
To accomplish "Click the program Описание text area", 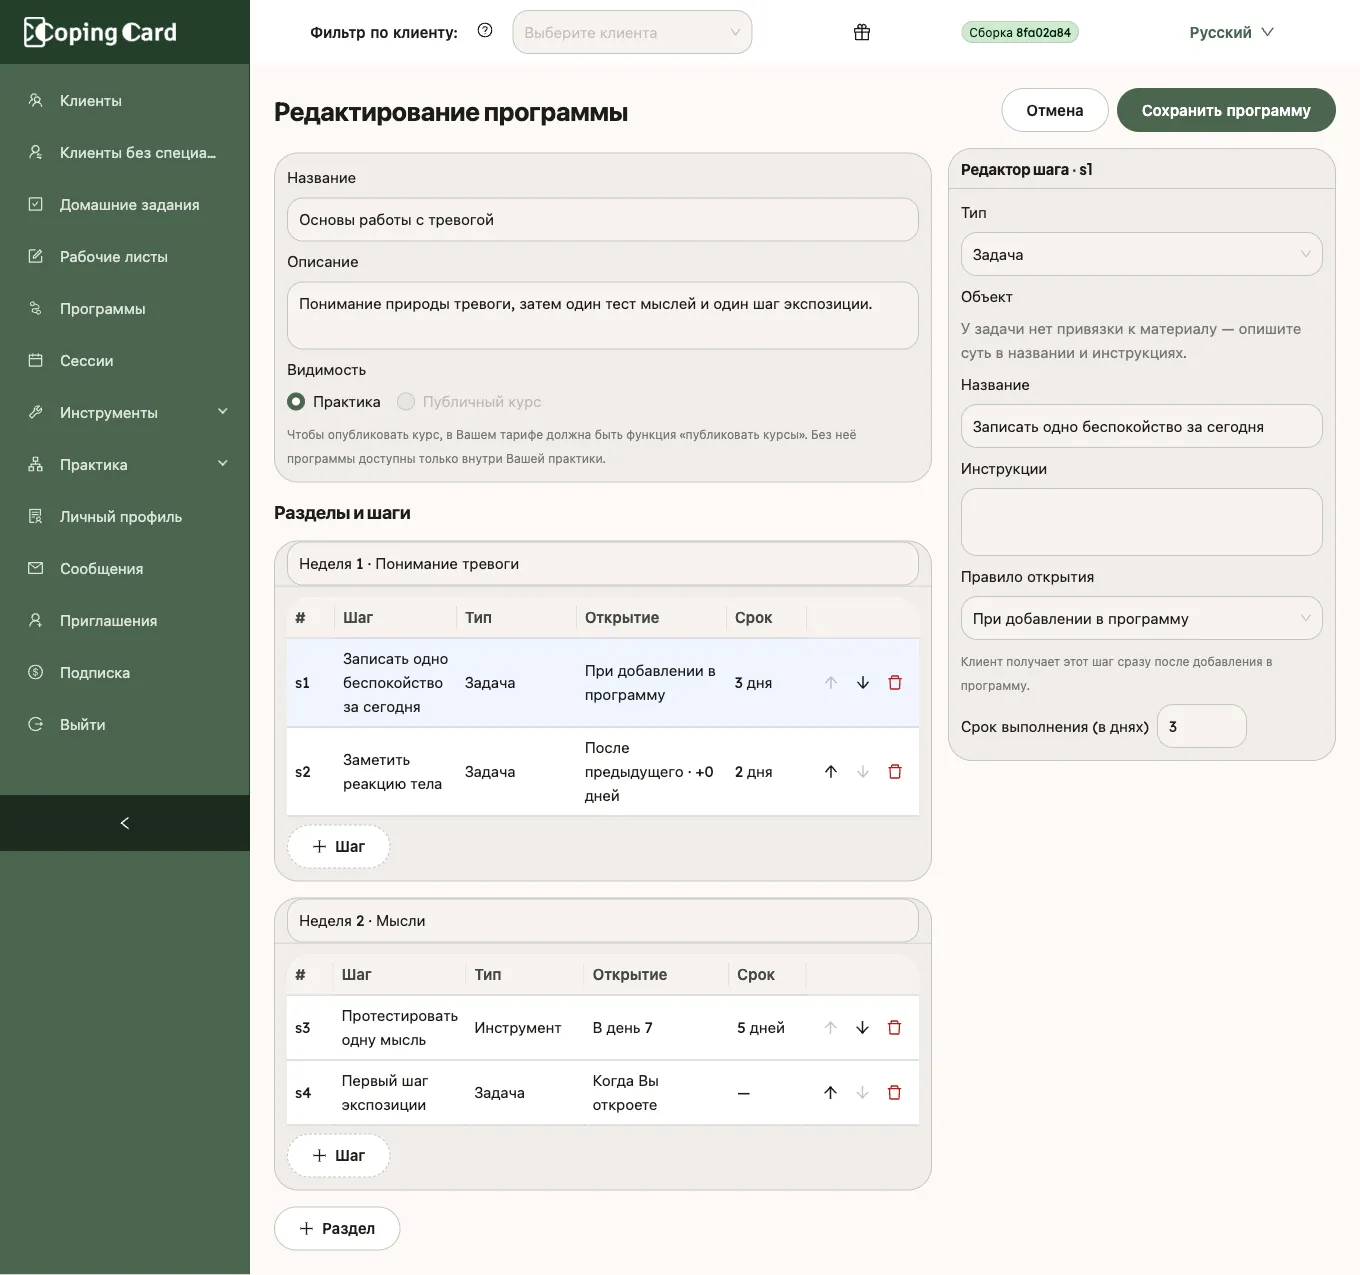I will coord(602,316).
